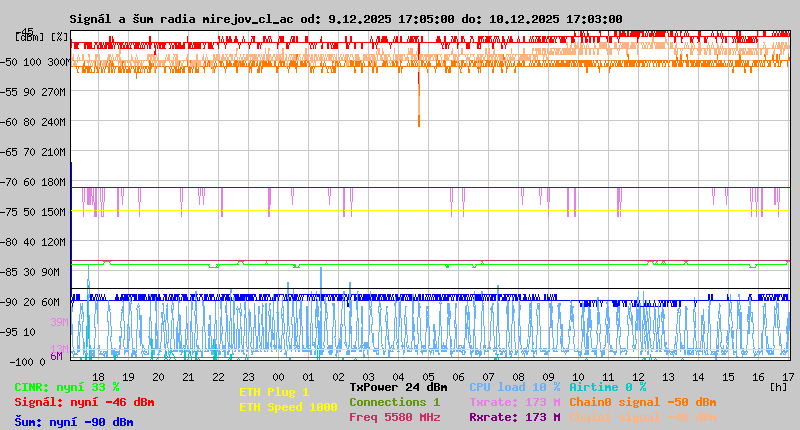Select the pink '39M' rate marker label
Screen dimensions: 800x430
tap(59, 322)
